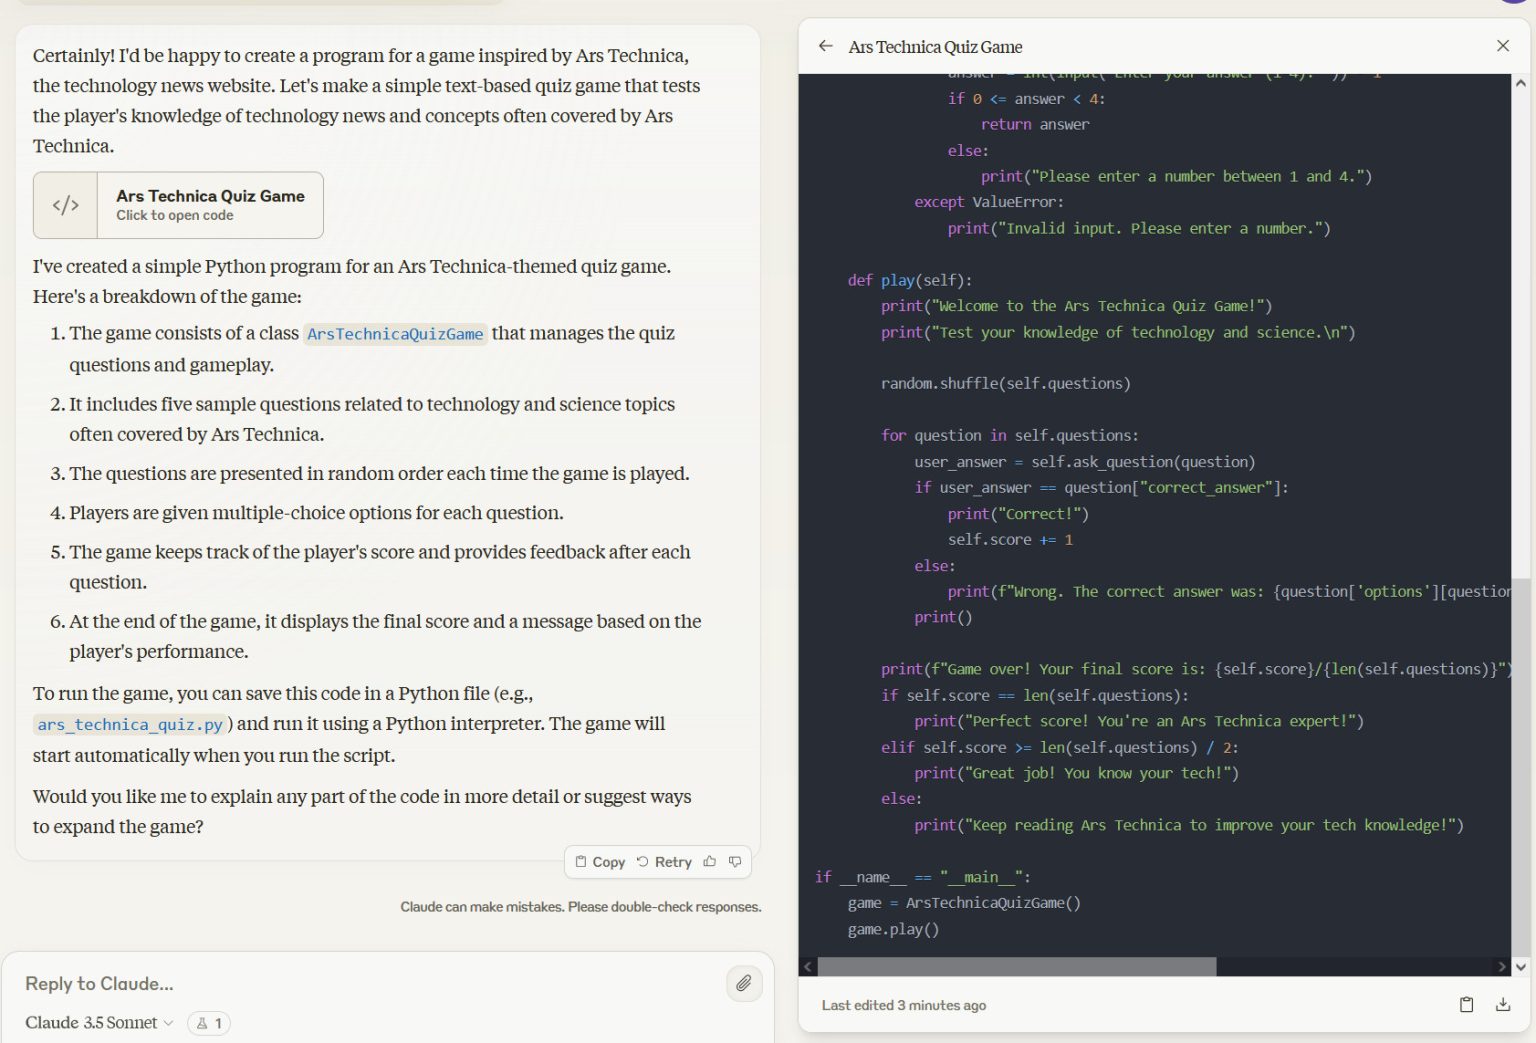
Task: Click the code brackets icon on artifact card
Action: tap(66, 205)
